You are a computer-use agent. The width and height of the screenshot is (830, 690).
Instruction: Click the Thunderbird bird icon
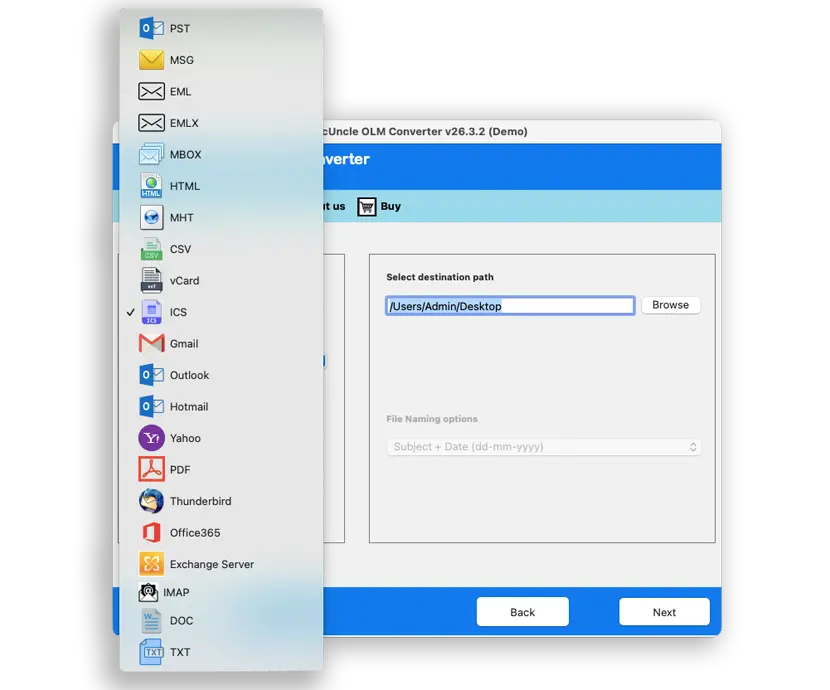point(151,501)
